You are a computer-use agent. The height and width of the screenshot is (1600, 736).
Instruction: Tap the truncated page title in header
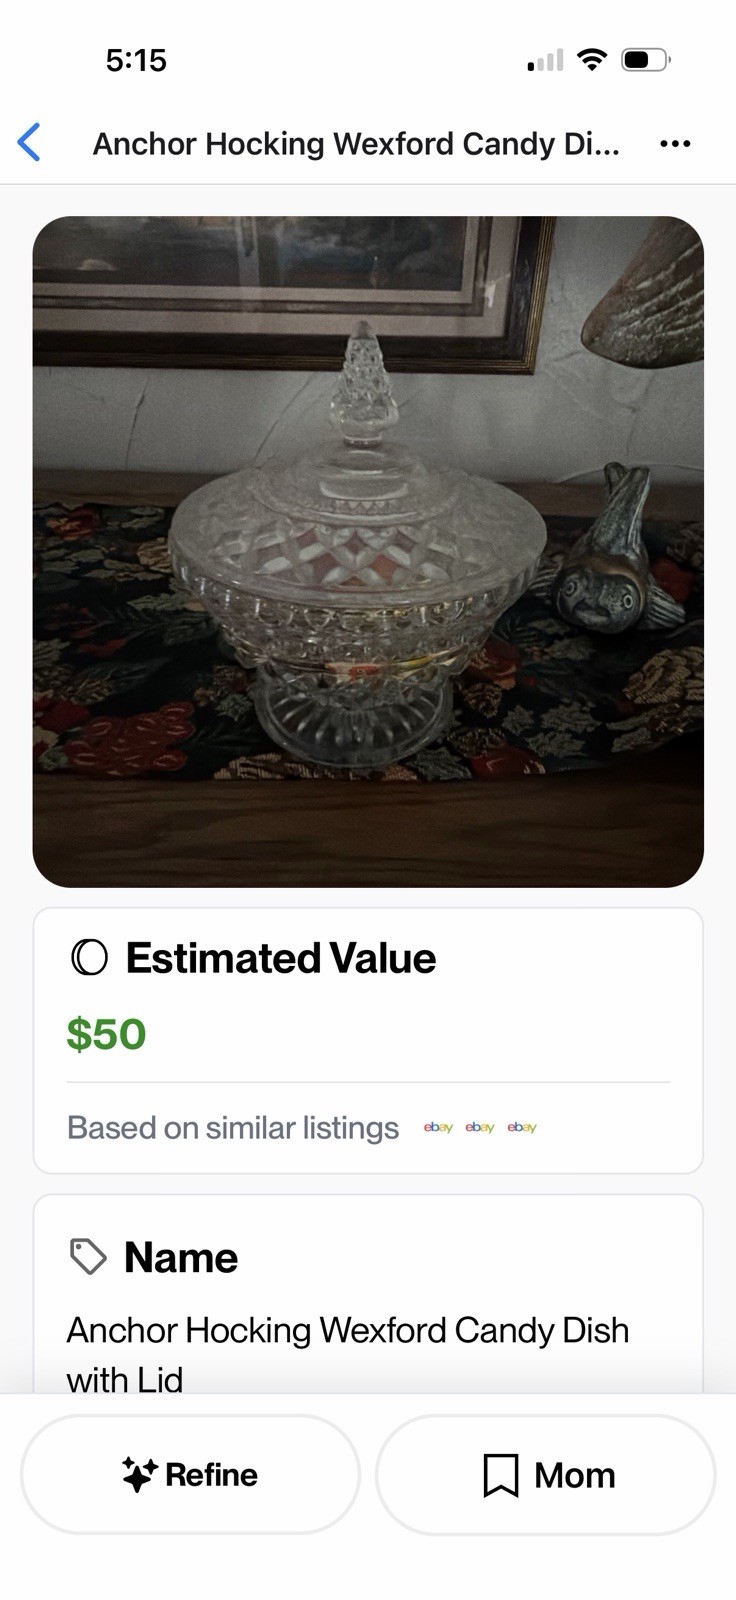pos(356,144)
